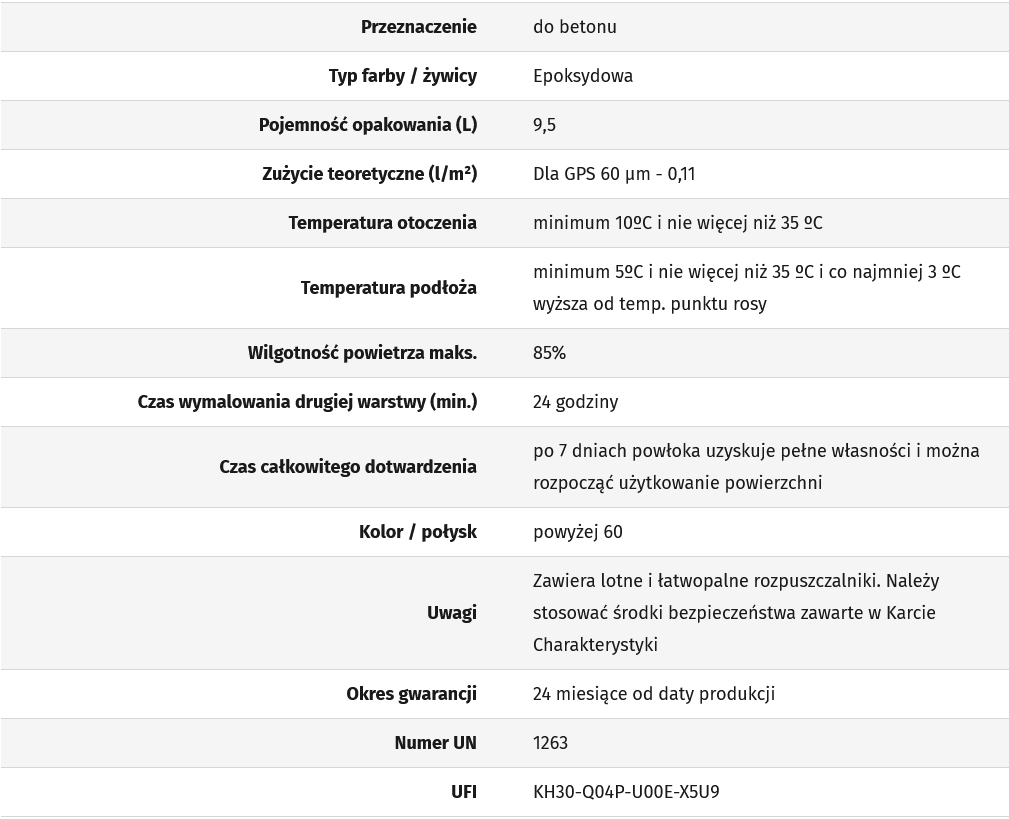The width and height of the screenshot is (1009, 819).
Task: Select the '9,5' capacity value
Action: coord(544,125)
